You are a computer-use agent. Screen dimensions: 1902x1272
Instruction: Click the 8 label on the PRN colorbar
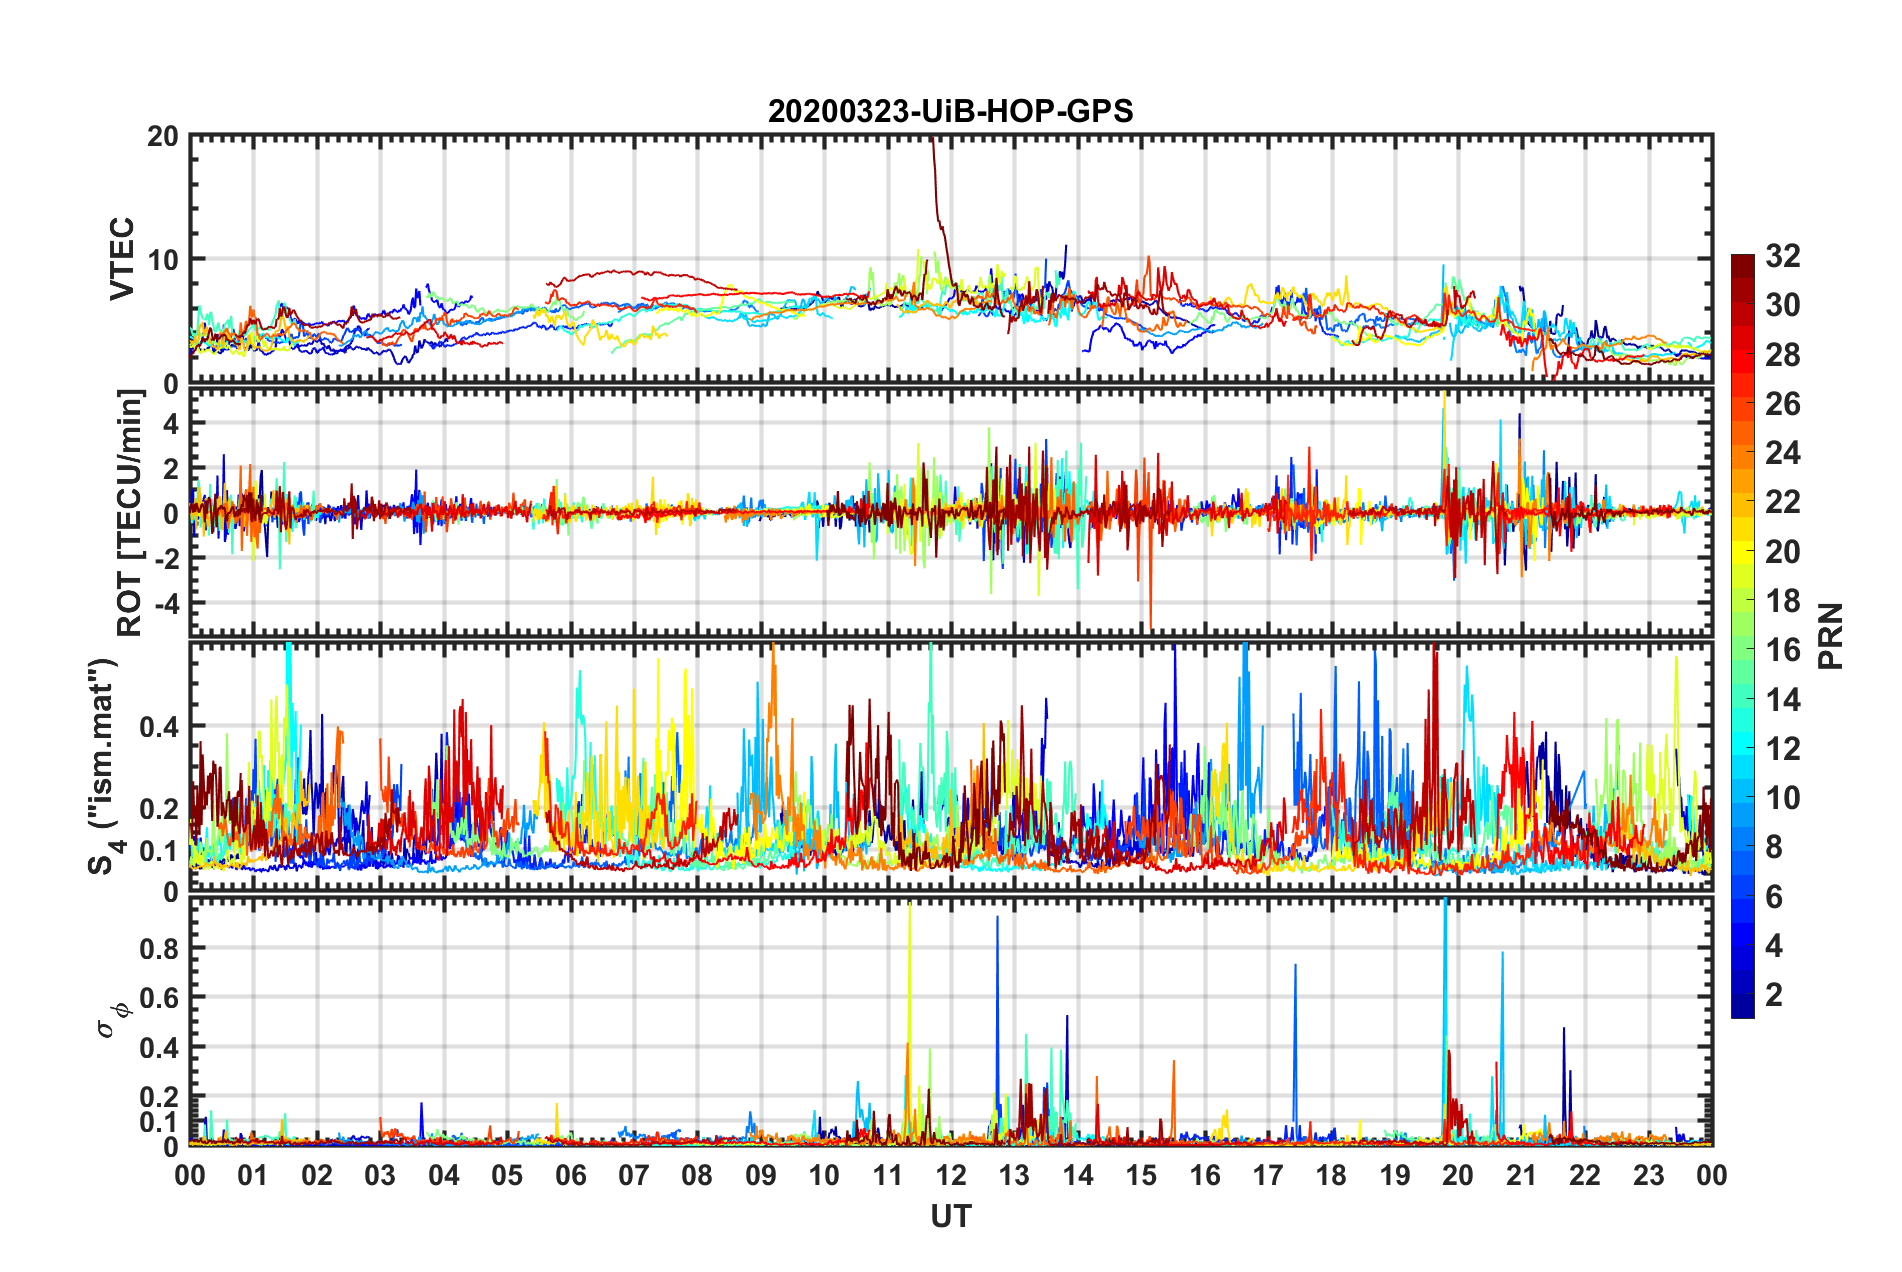1774,847
